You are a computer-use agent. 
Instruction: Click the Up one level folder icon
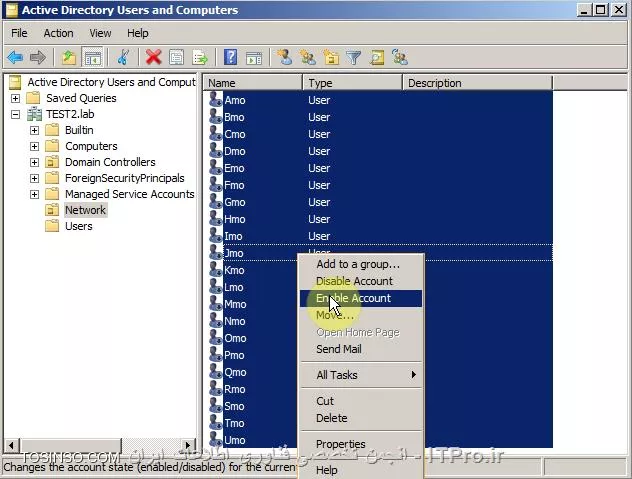[x=69, y=57]
